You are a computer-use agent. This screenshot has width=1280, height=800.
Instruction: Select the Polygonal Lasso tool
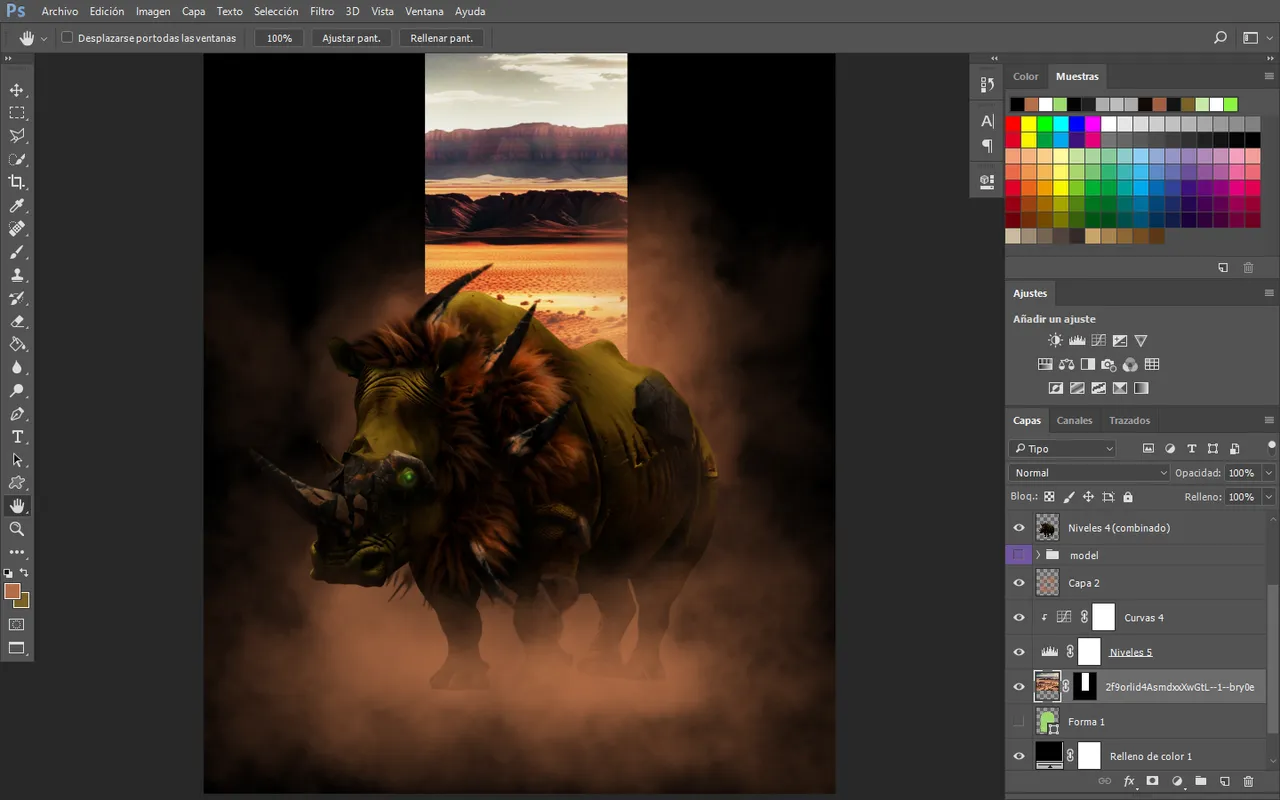point(17,136)
